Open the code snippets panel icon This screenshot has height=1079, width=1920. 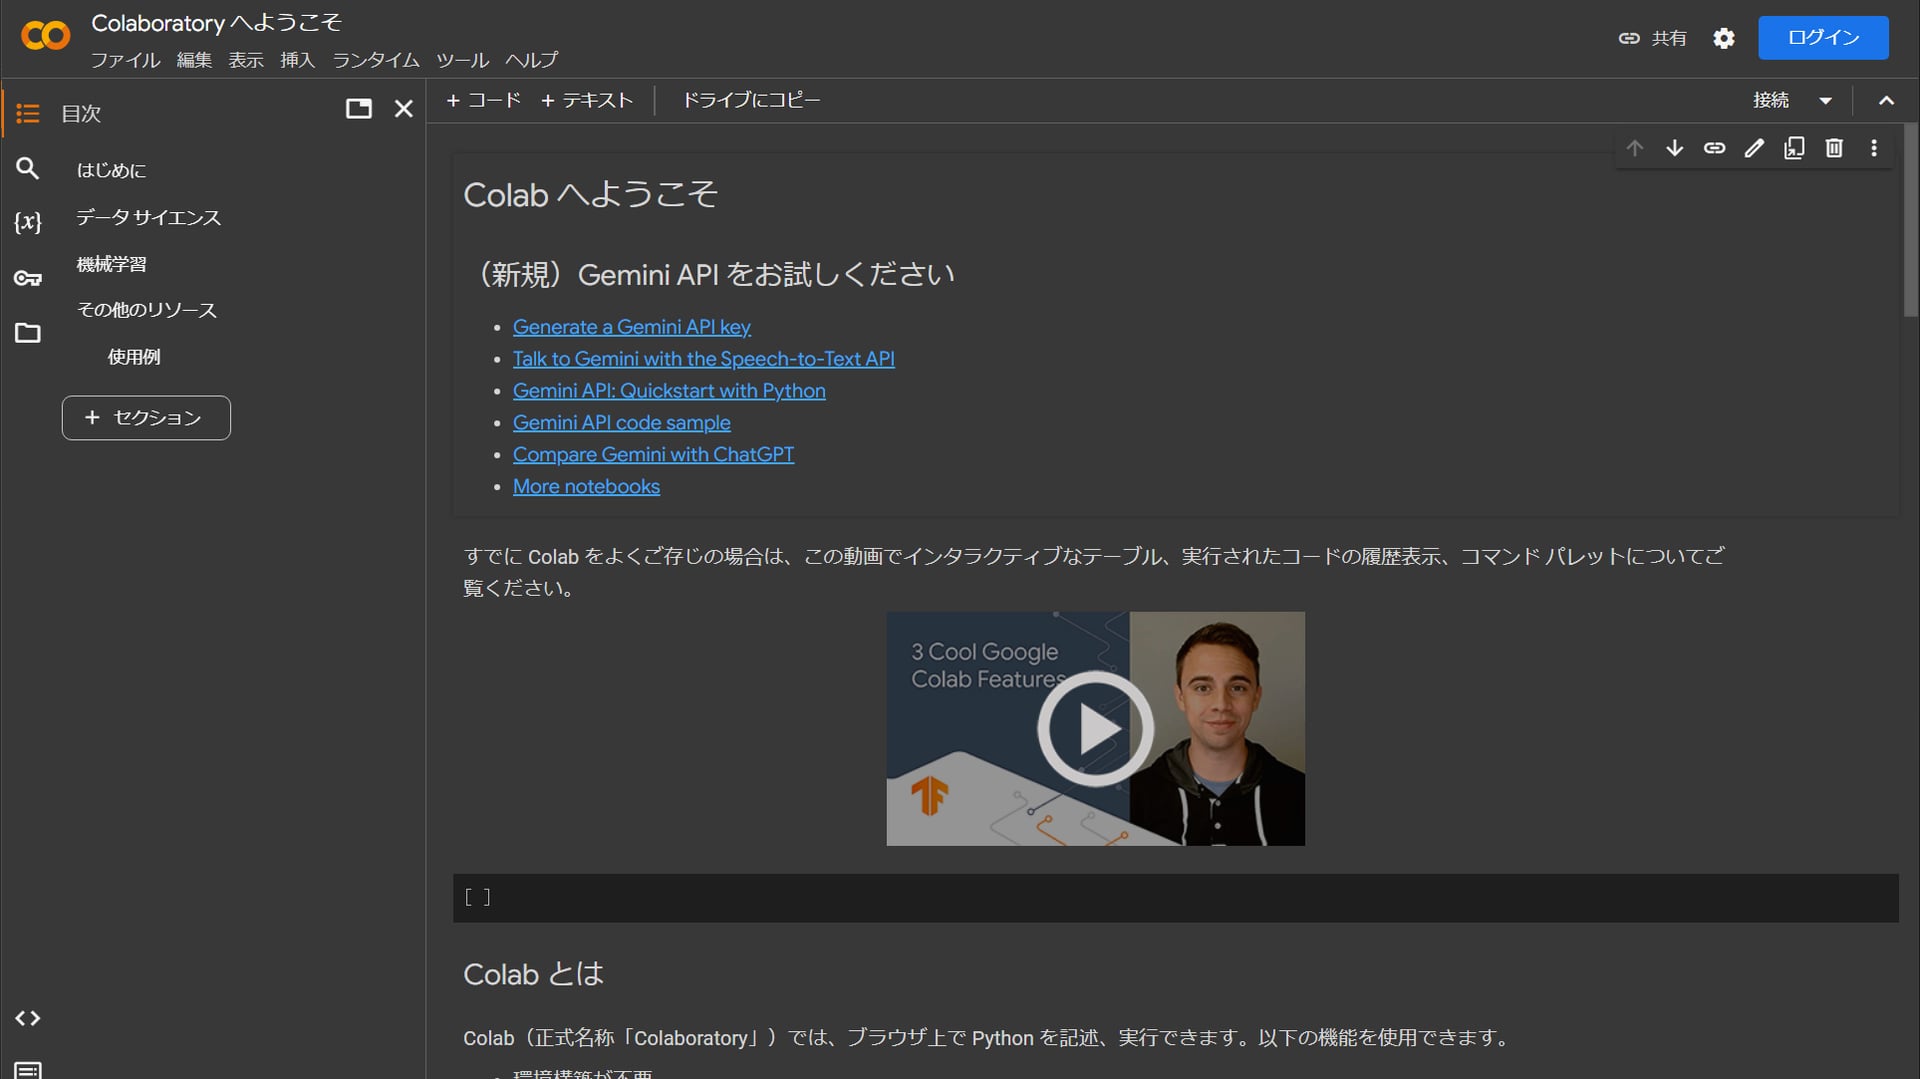click(28, 1018)
